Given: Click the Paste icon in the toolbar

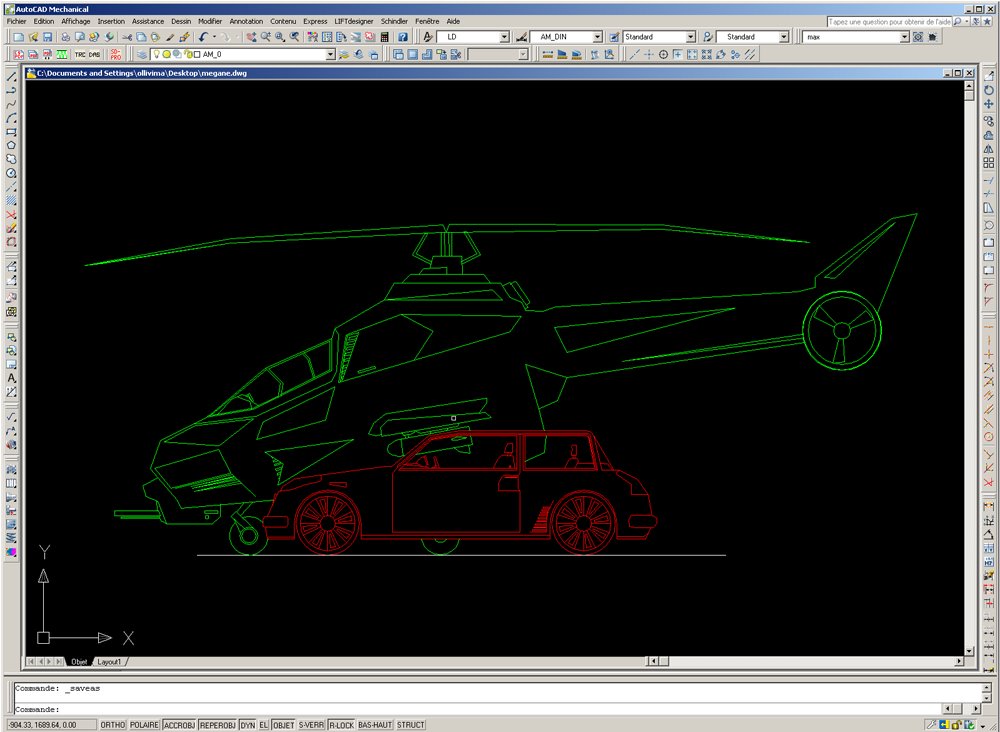Looking at the screenshot, I should tap(155, 37).
